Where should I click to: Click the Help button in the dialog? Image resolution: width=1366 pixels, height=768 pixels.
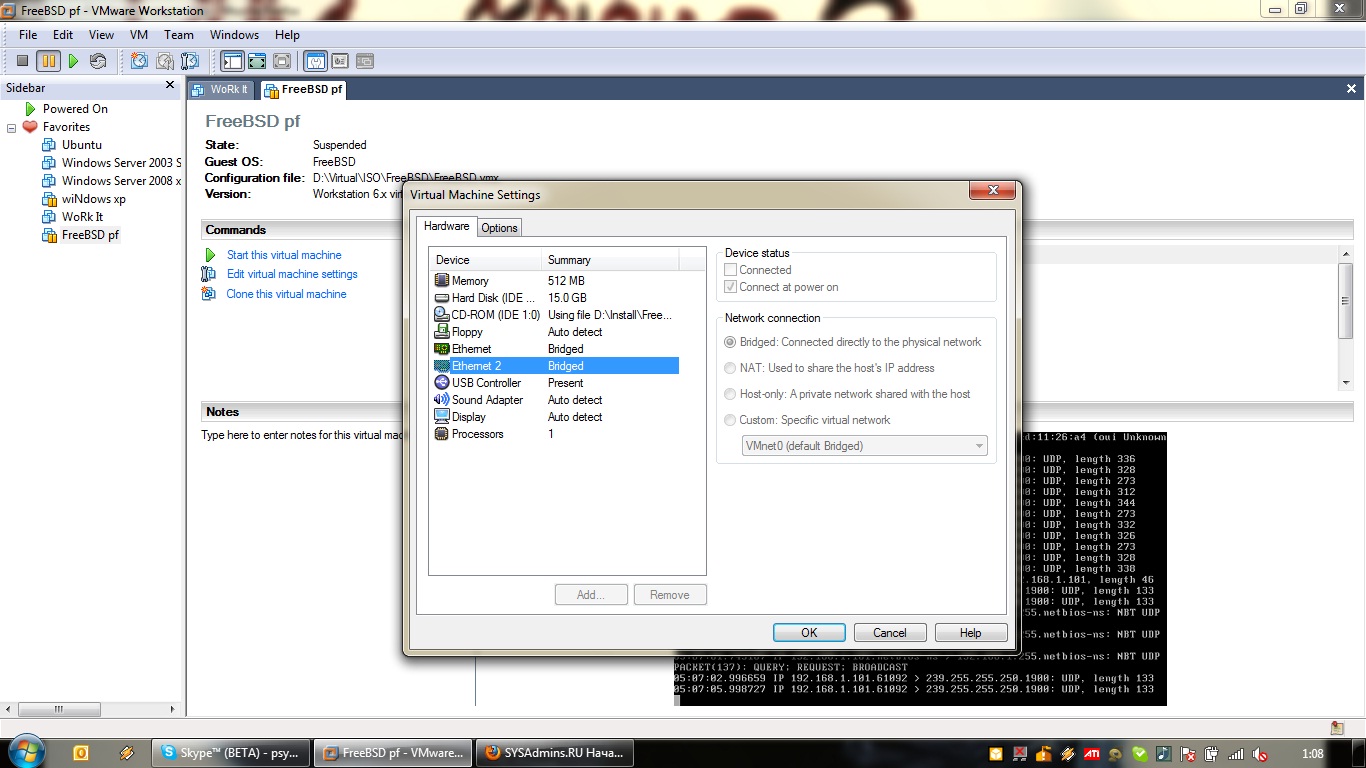pos(970,632)
